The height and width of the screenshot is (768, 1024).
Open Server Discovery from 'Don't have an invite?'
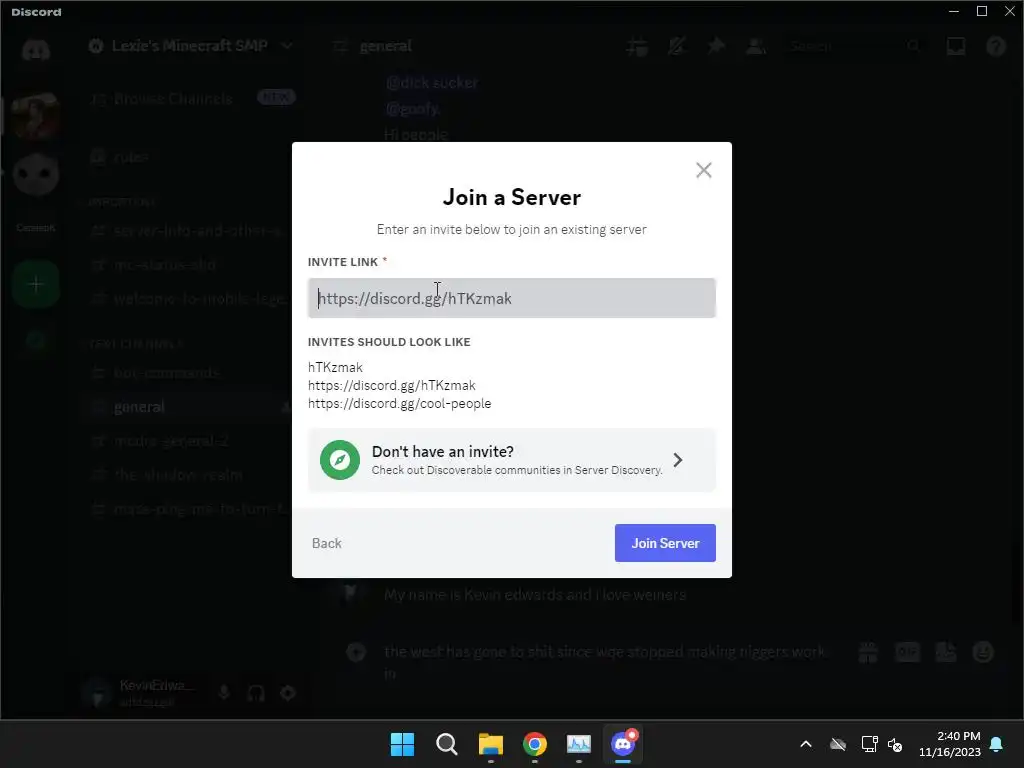(x=511, y=460)
